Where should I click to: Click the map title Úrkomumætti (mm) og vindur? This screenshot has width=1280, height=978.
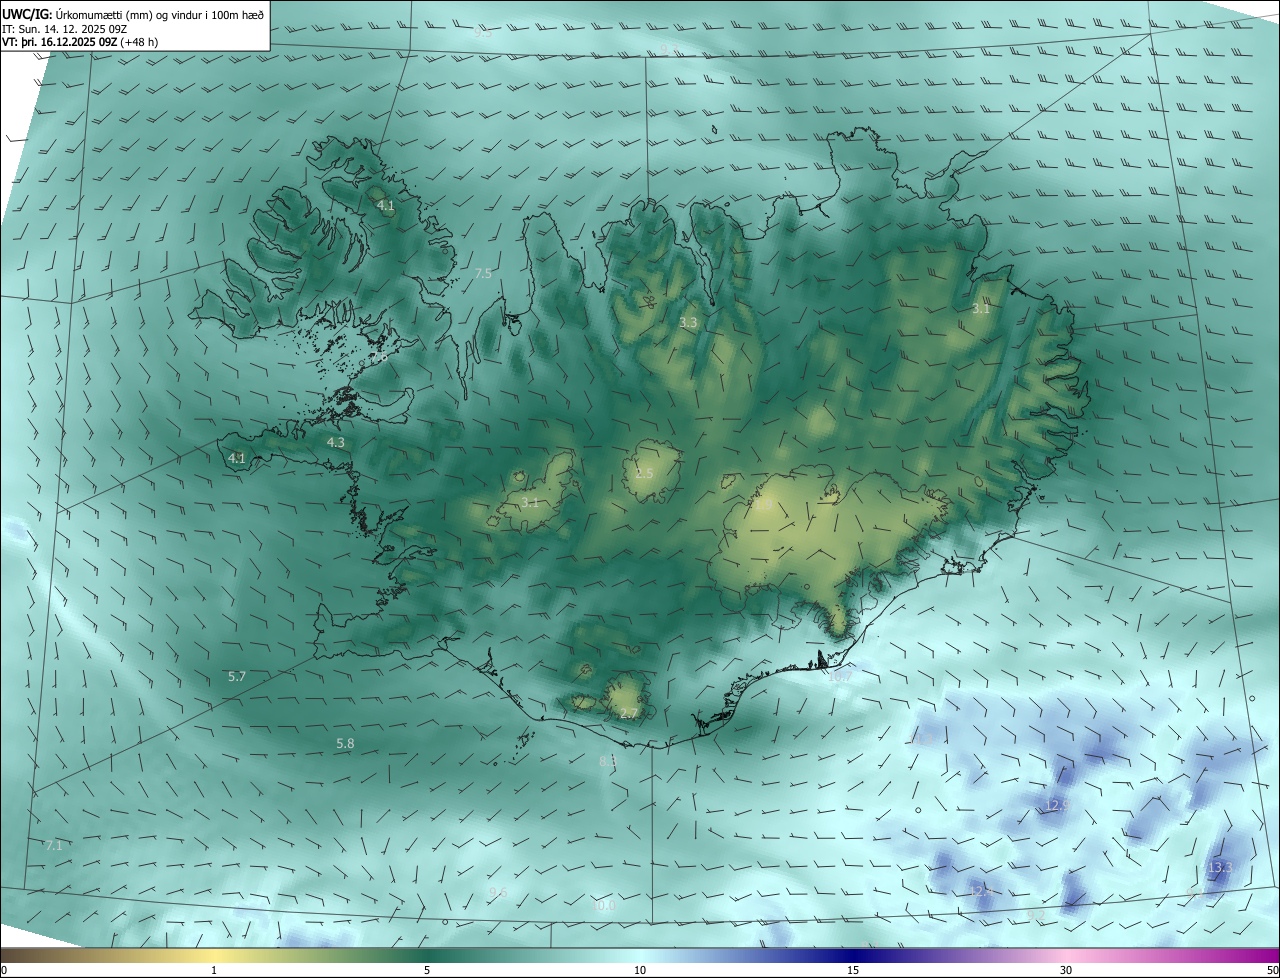coord(160,13)
